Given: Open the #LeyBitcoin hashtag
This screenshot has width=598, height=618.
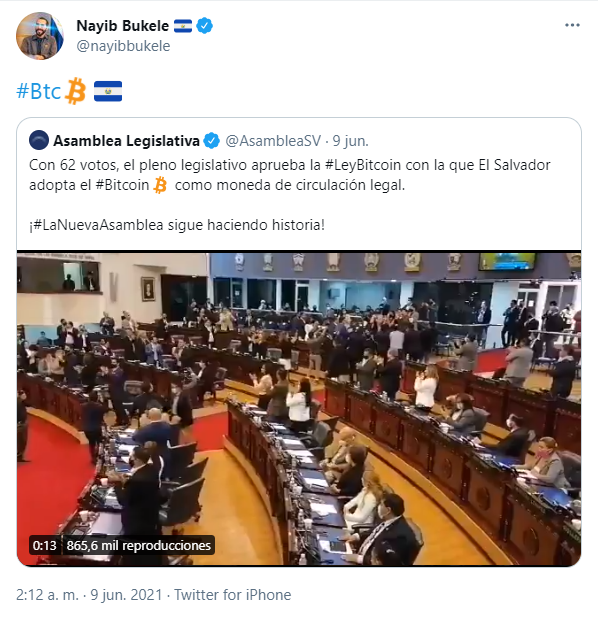Looking at the screenshot, I should (x=363, y=165).
